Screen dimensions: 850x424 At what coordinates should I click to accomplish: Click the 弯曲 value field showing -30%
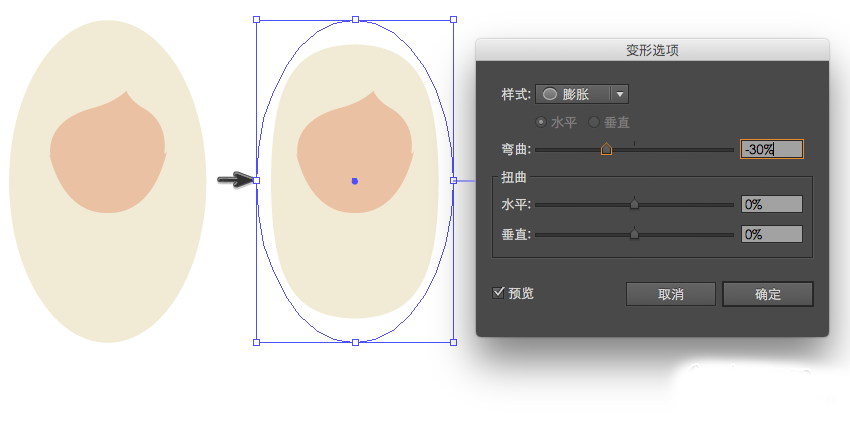(x=771, y=149)
